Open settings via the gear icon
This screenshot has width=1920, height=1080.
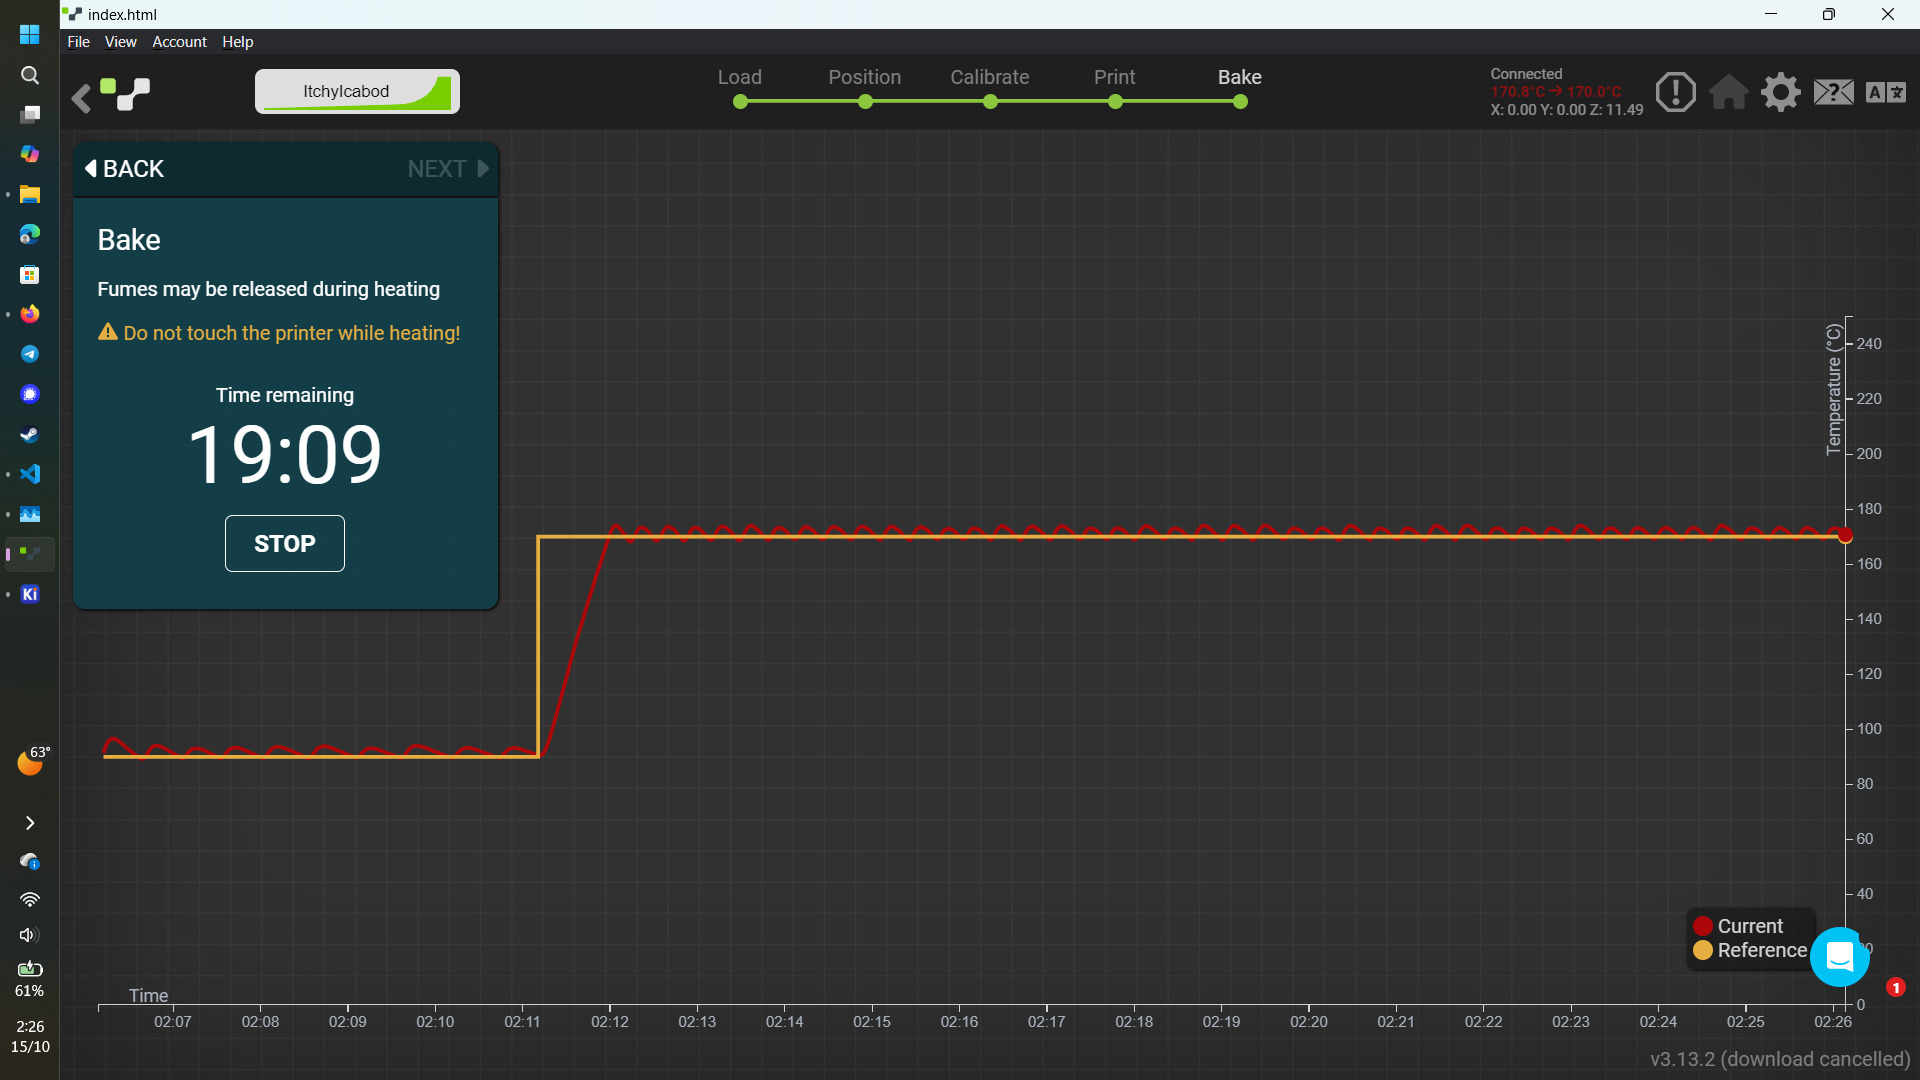coord(1781,92)
